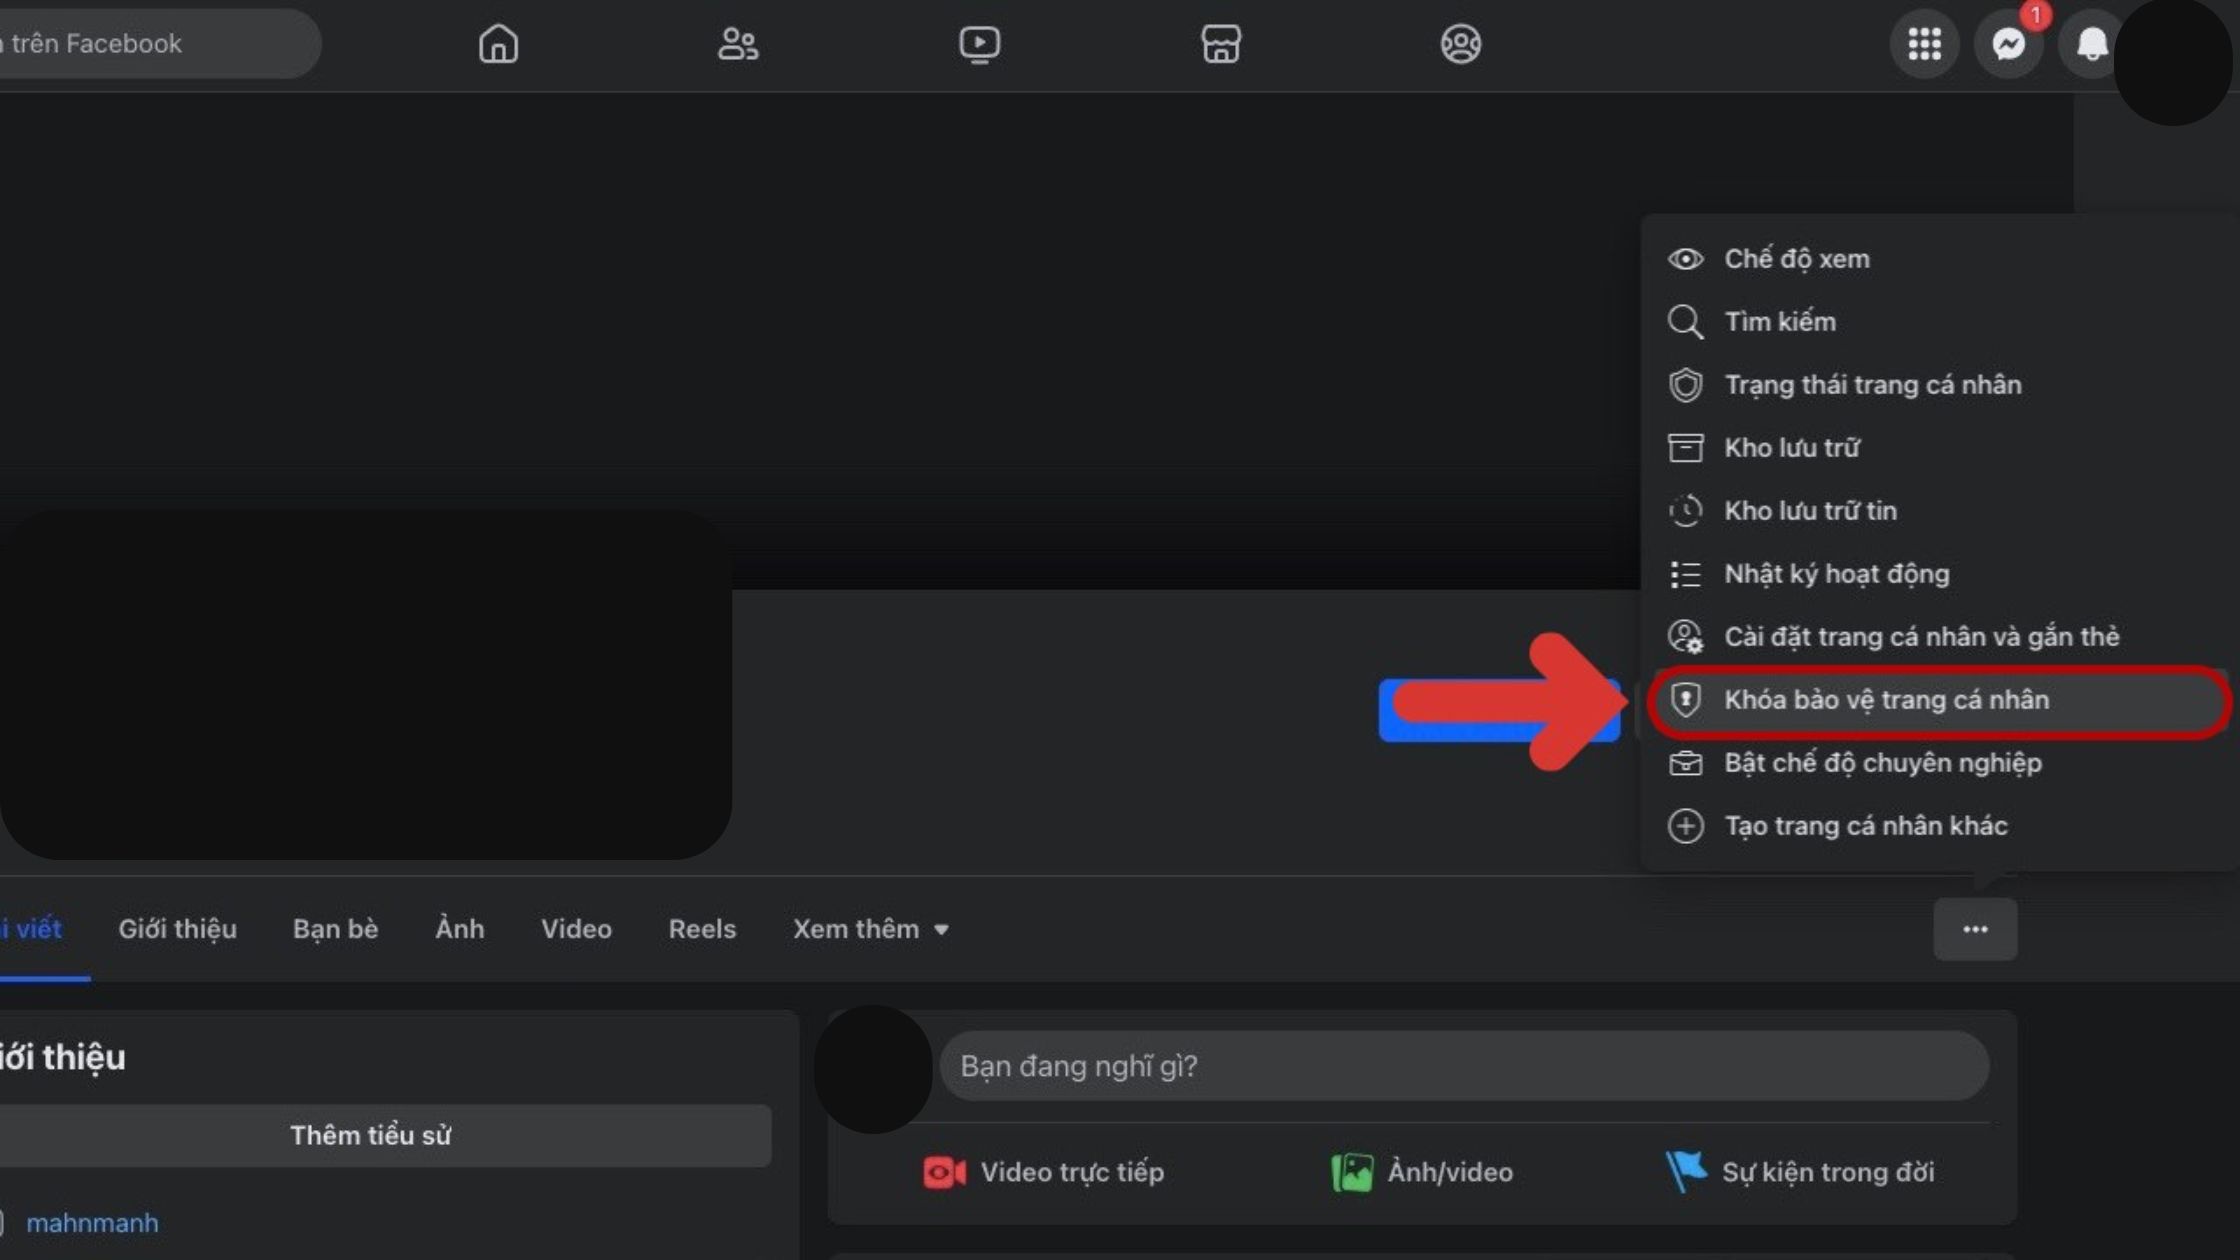2240x1260 pixels.
Task: Open the apps grid menu icon
Action: 1924,44
